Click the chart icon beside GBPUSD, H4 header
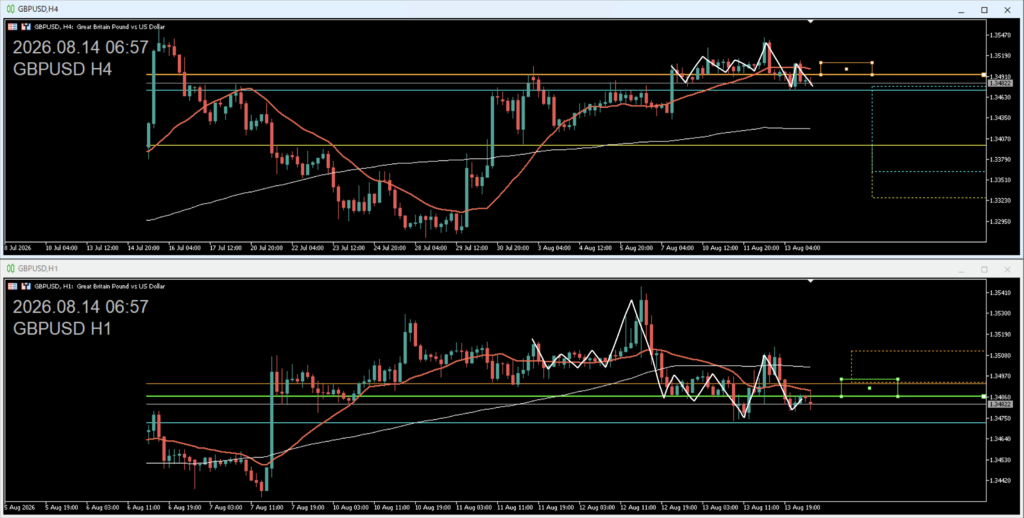Image resolution: width=1024 pixels, height=518 pixels. (x=26, y=27)
